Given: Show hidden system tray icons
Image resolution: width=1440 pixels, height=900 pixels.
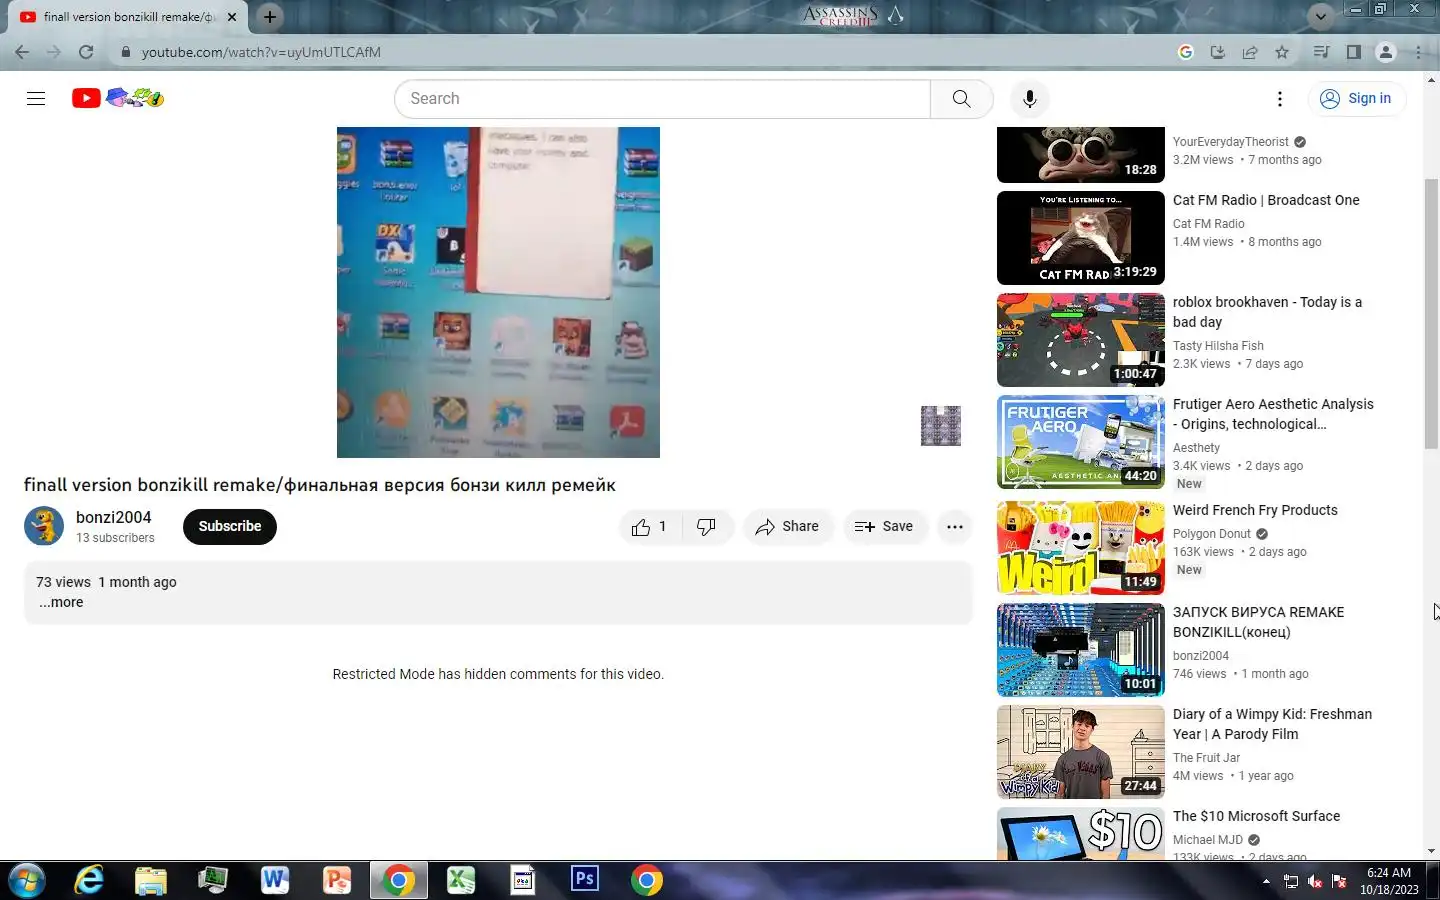Looking at the screenshot, I should coord(1266,881).
